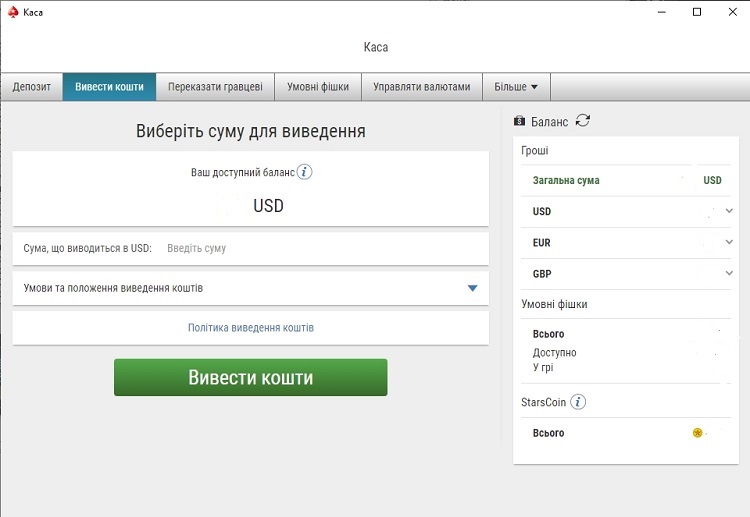Viewport: 750px width, 517px height.
Task: Click the Доступно row under Умовні фішки
Action: 626,353
